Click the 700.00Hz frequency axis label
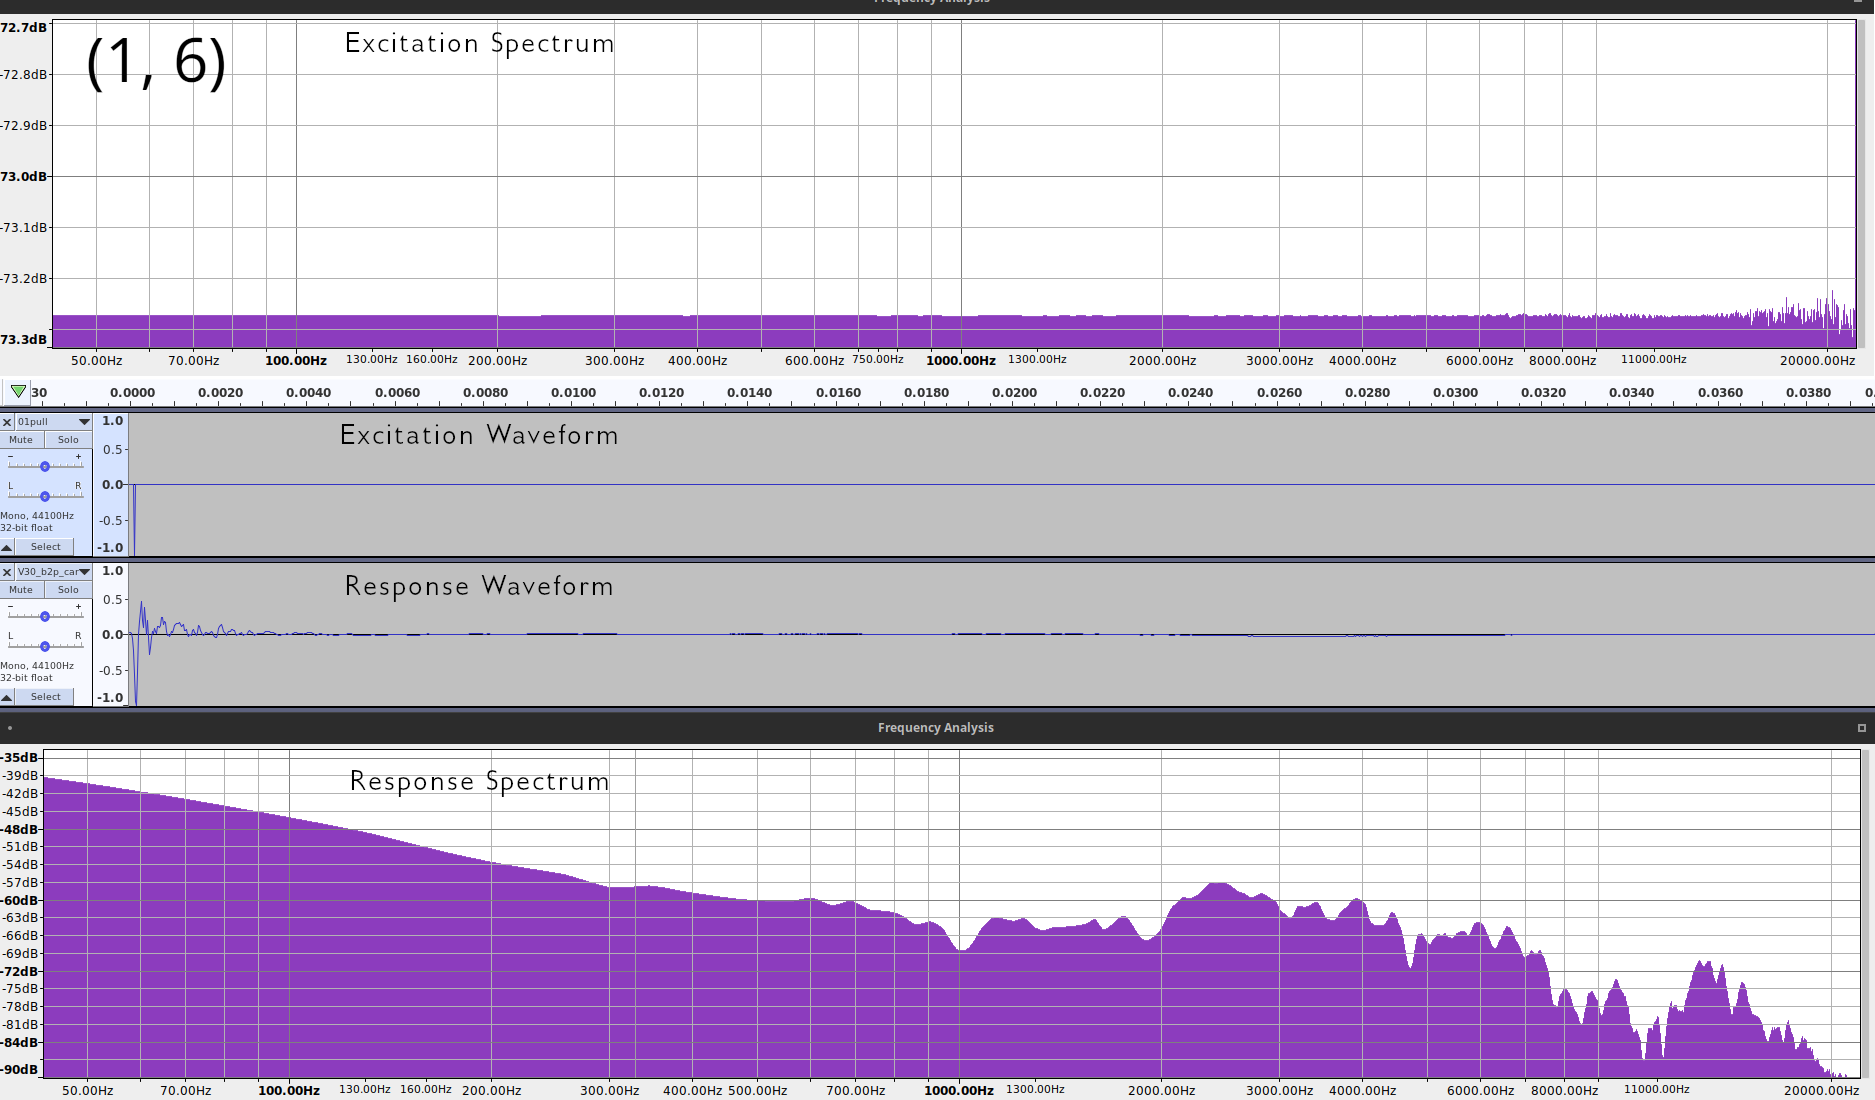Screen dimensions: 1875x1100 (856, 1090)
